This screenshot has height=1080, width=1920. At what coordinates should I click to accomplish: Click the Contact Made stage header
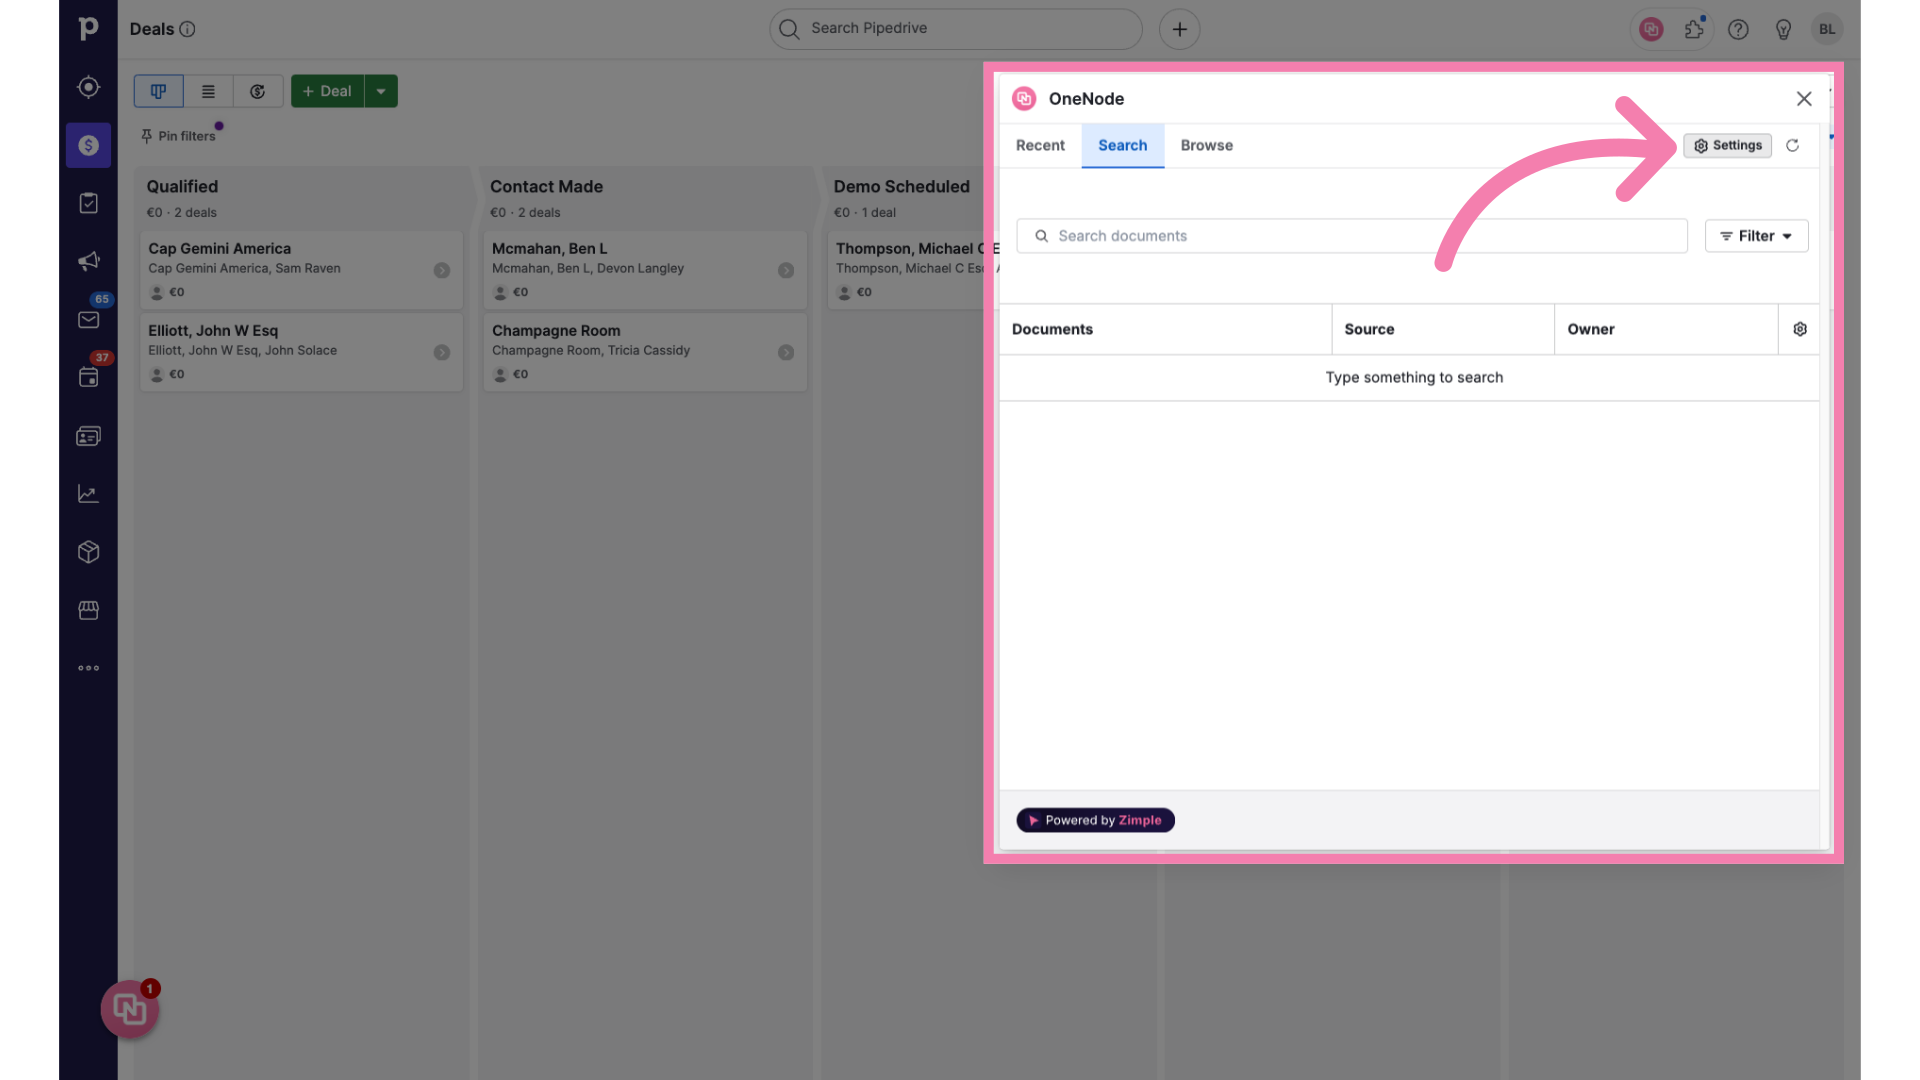(546, 187)
